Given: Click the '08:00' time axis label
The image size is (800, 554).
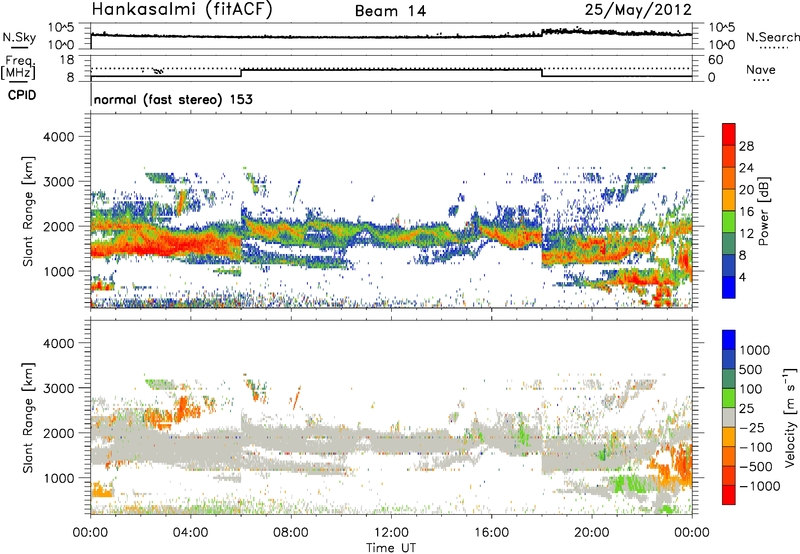Looking at the screenshot, I should point(290,533).
